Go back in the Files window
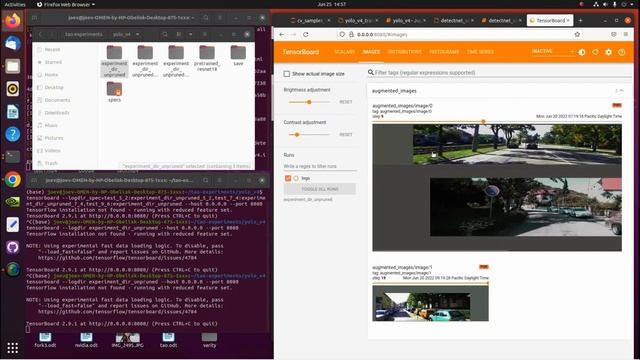Image resolution: width=640 pixels, height=360 pixels. click(40, 34)
